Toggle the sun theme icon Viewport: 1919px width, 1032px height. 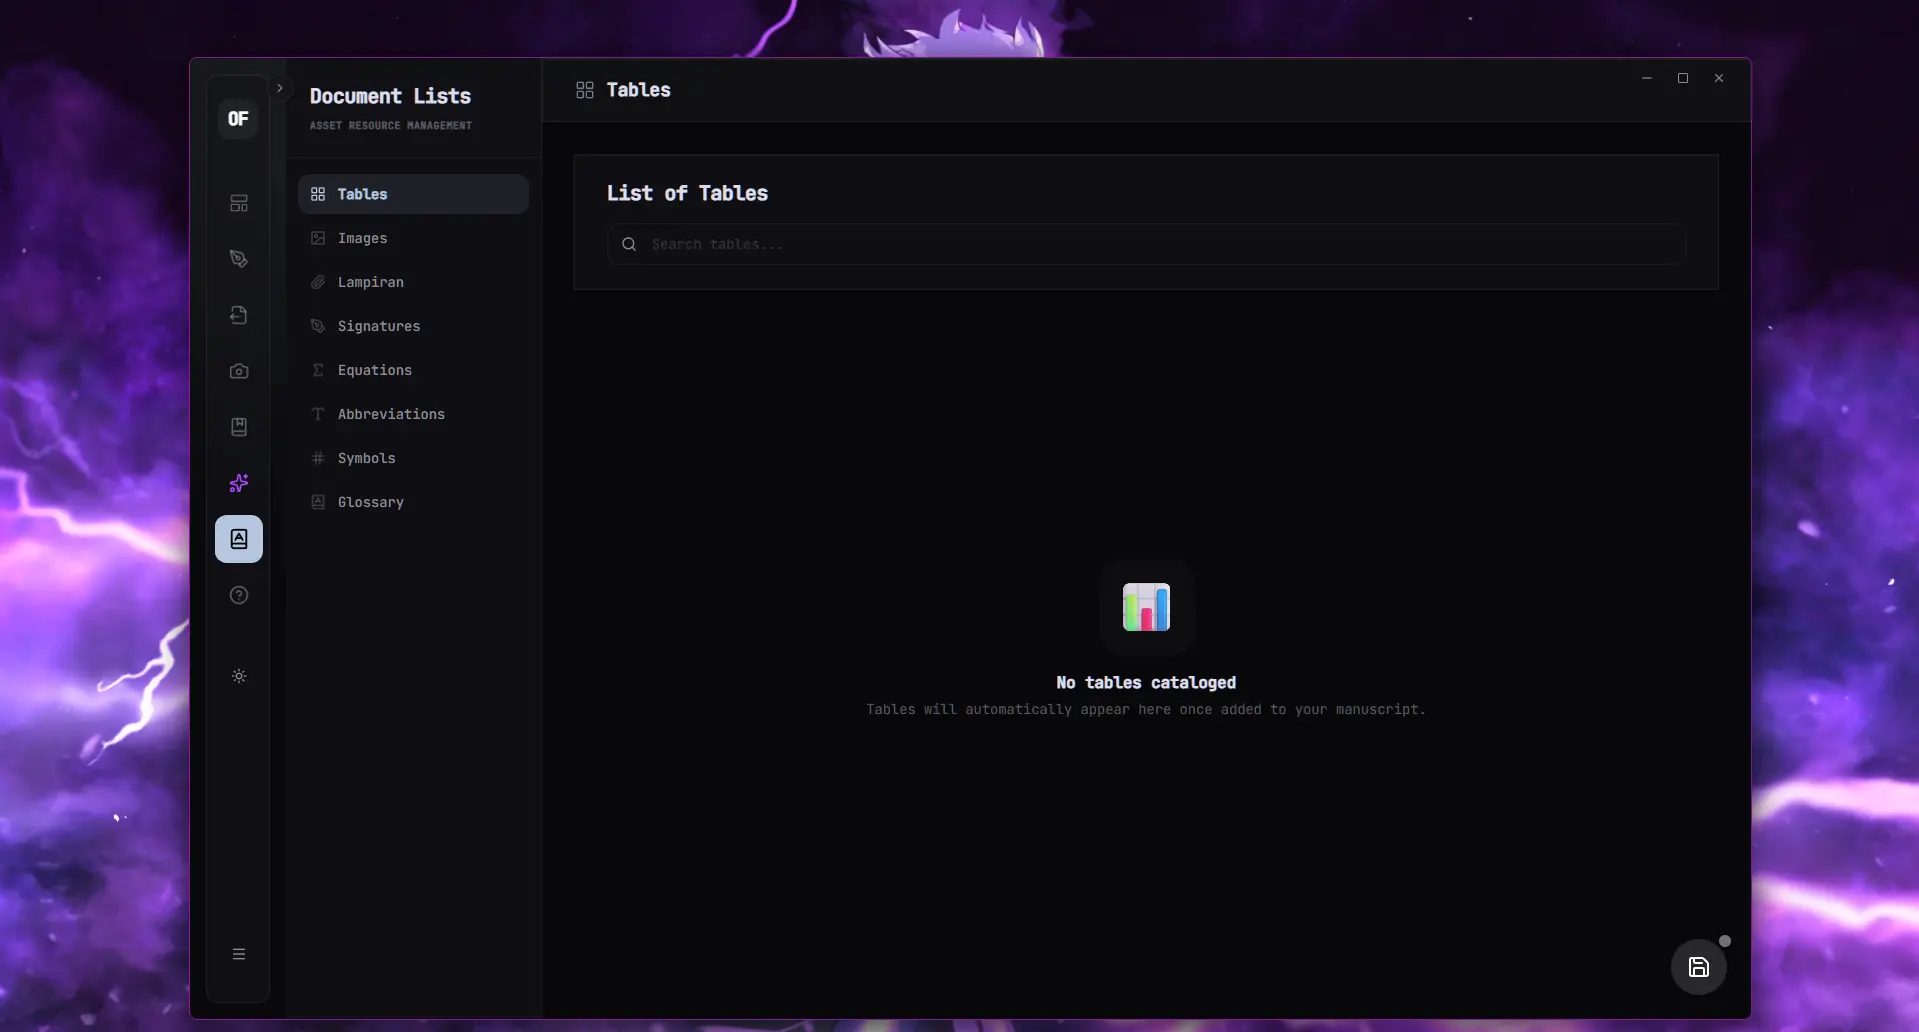tap(239, 676)
